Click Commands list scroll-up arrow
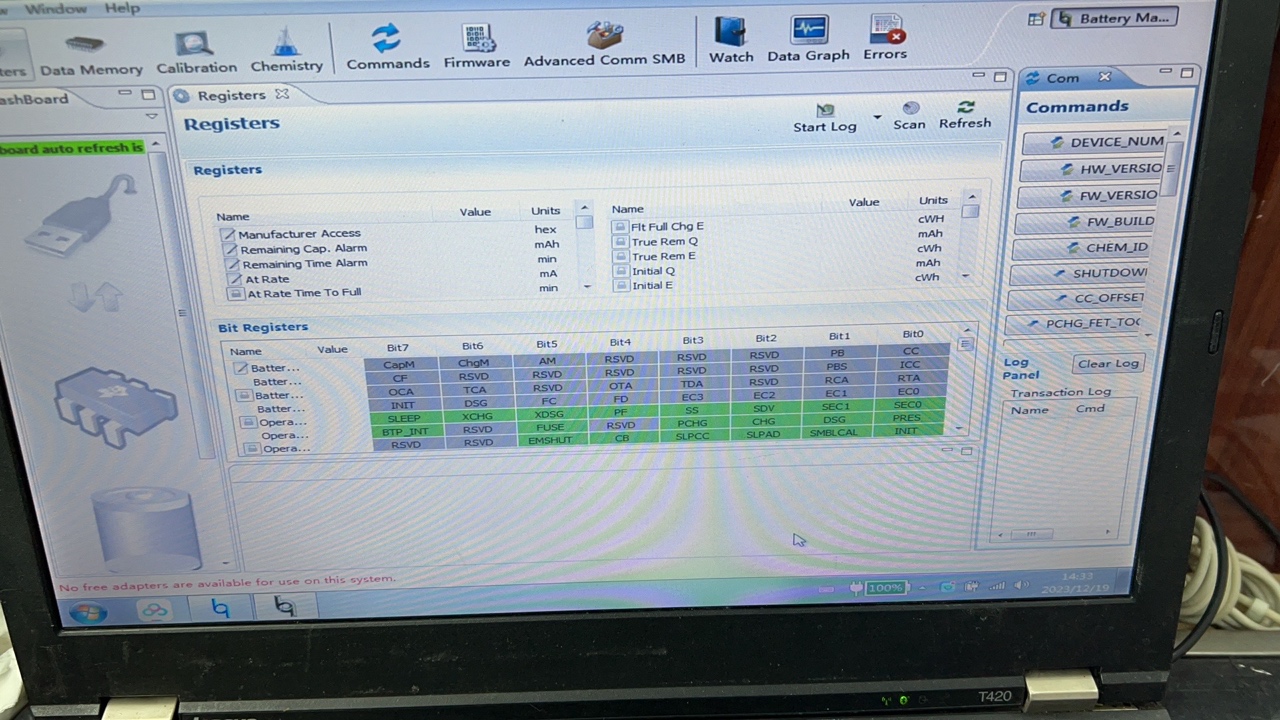This screenshot has width=1280, height=720. (1177, 134)
